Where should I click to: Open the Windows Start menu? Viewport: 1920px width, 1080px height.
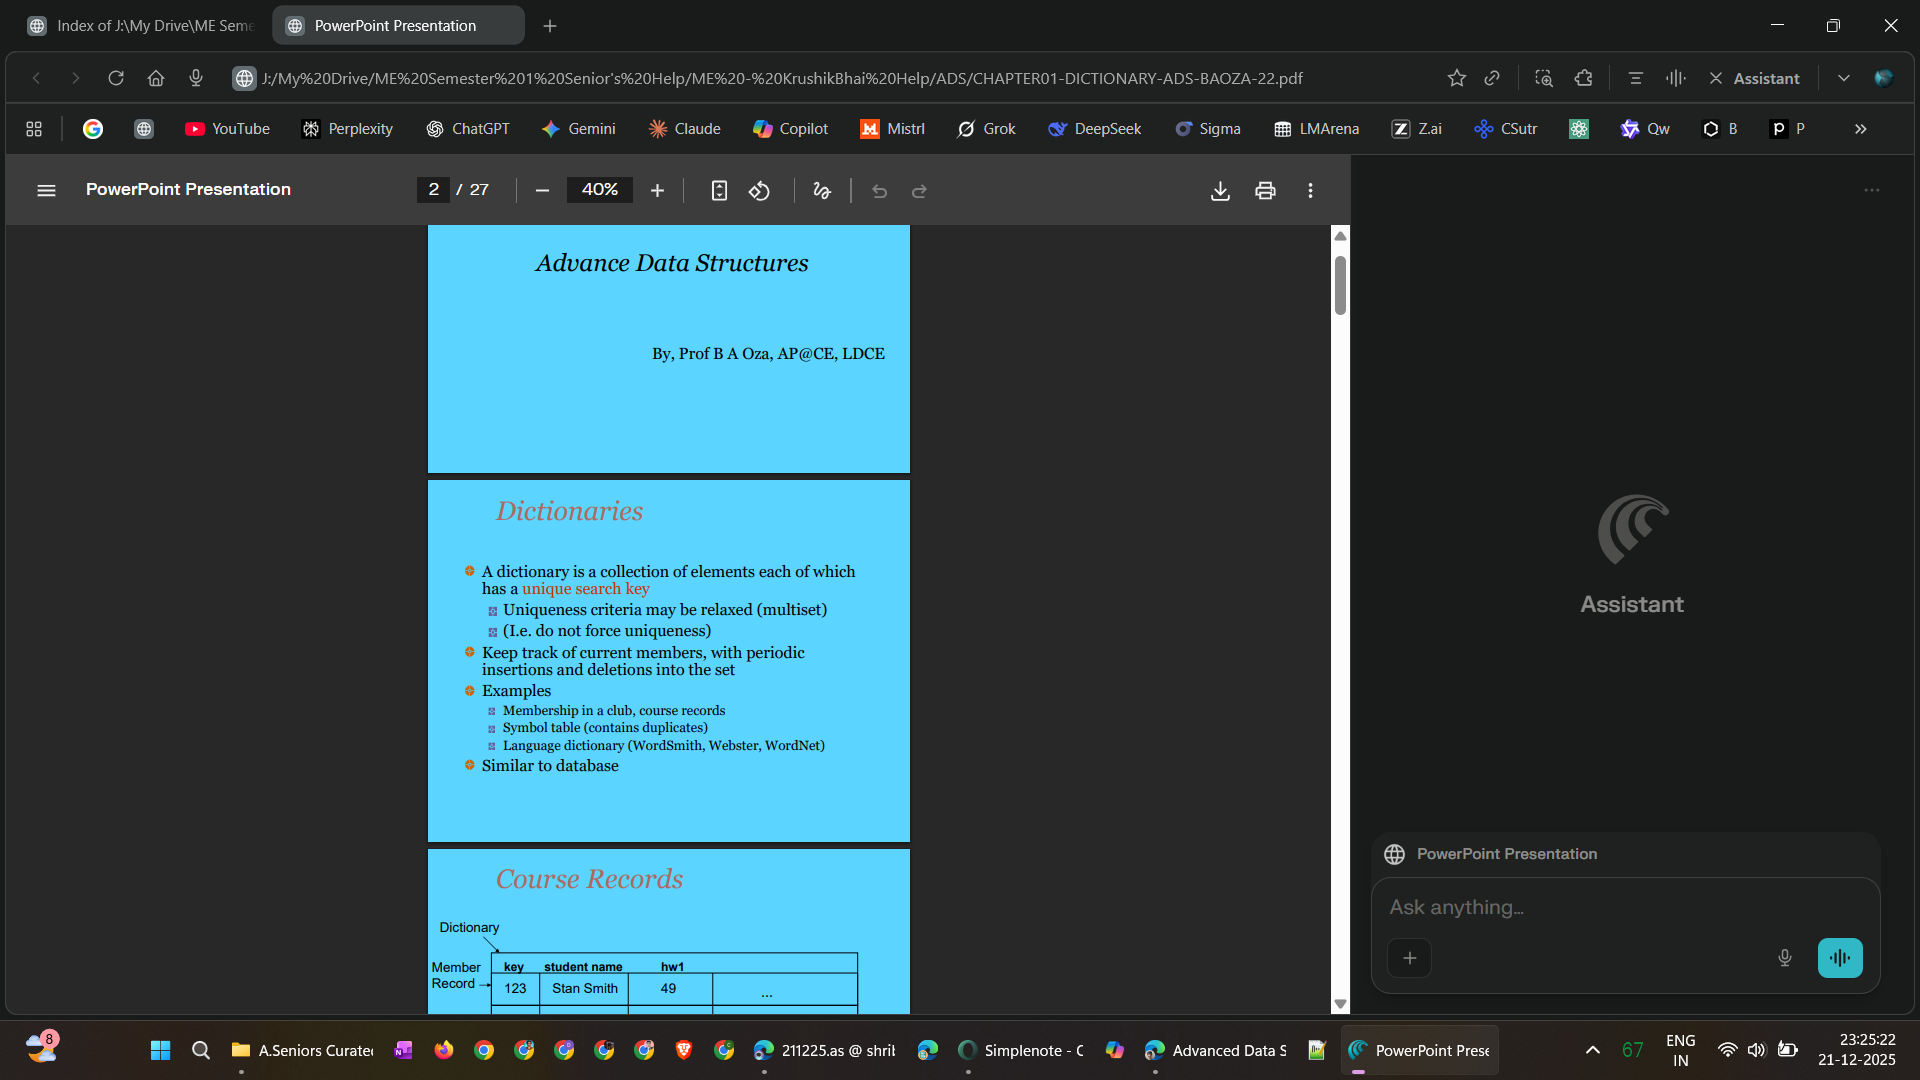160,1050
